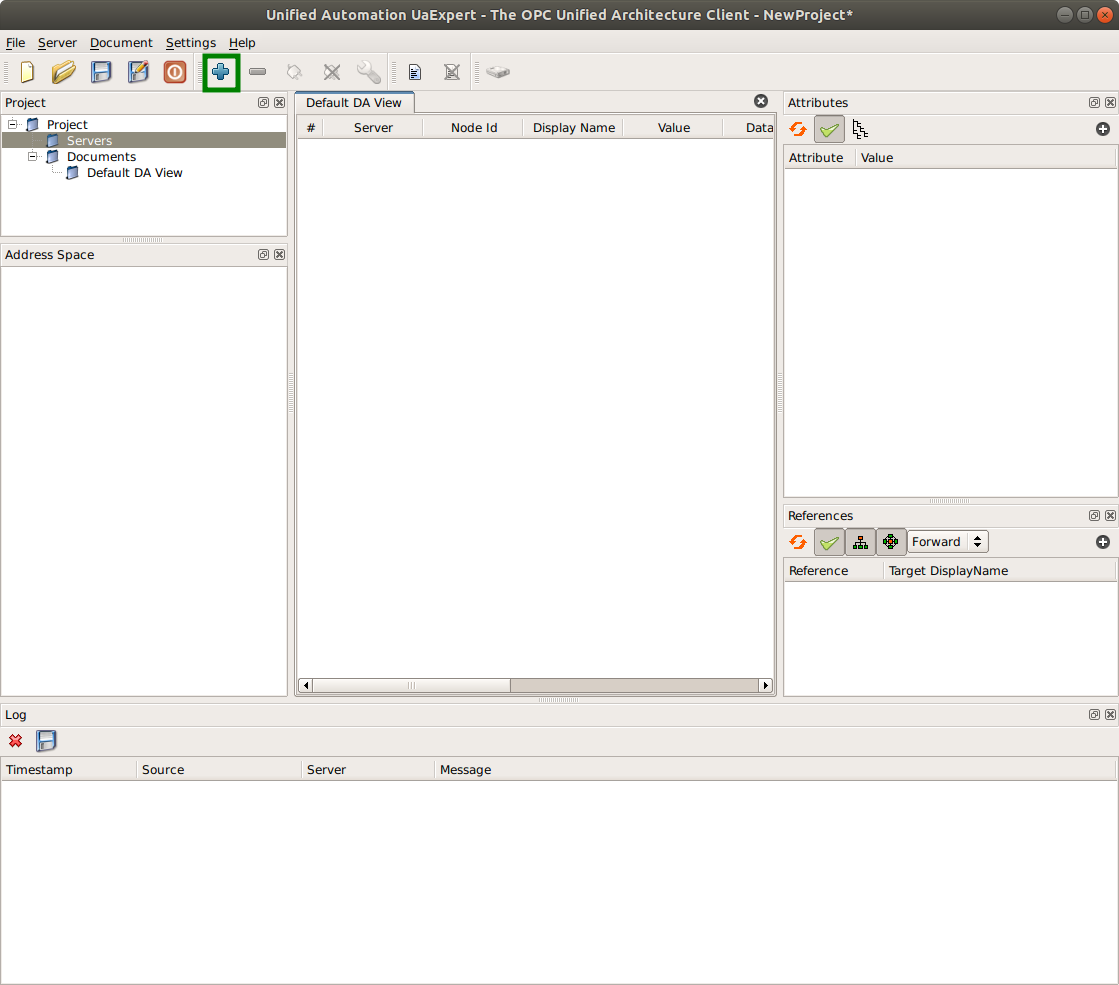Refresh the Attributes panel

coord(798,129)
